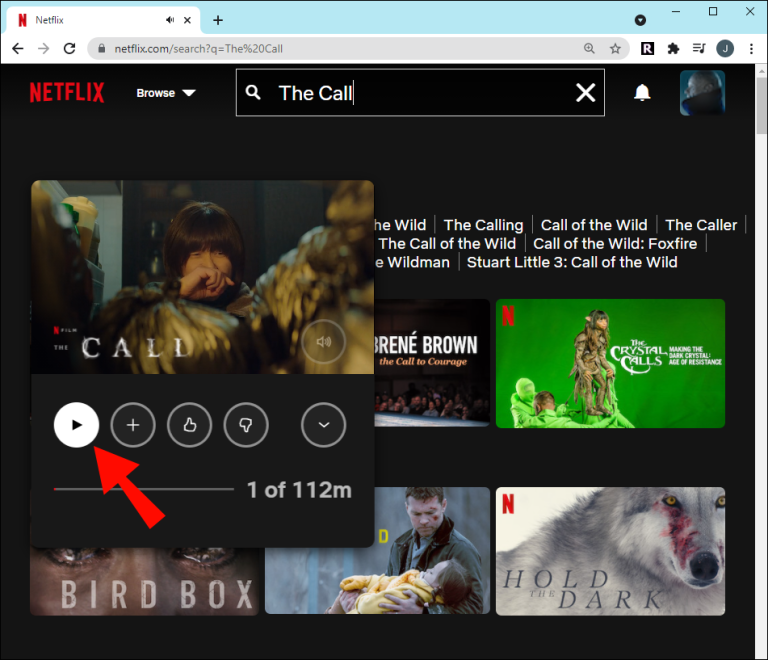The image size is (768, 660).
Task: Give The Call a thumbs up
Action: pyautogui.click(x=190, y=424)
